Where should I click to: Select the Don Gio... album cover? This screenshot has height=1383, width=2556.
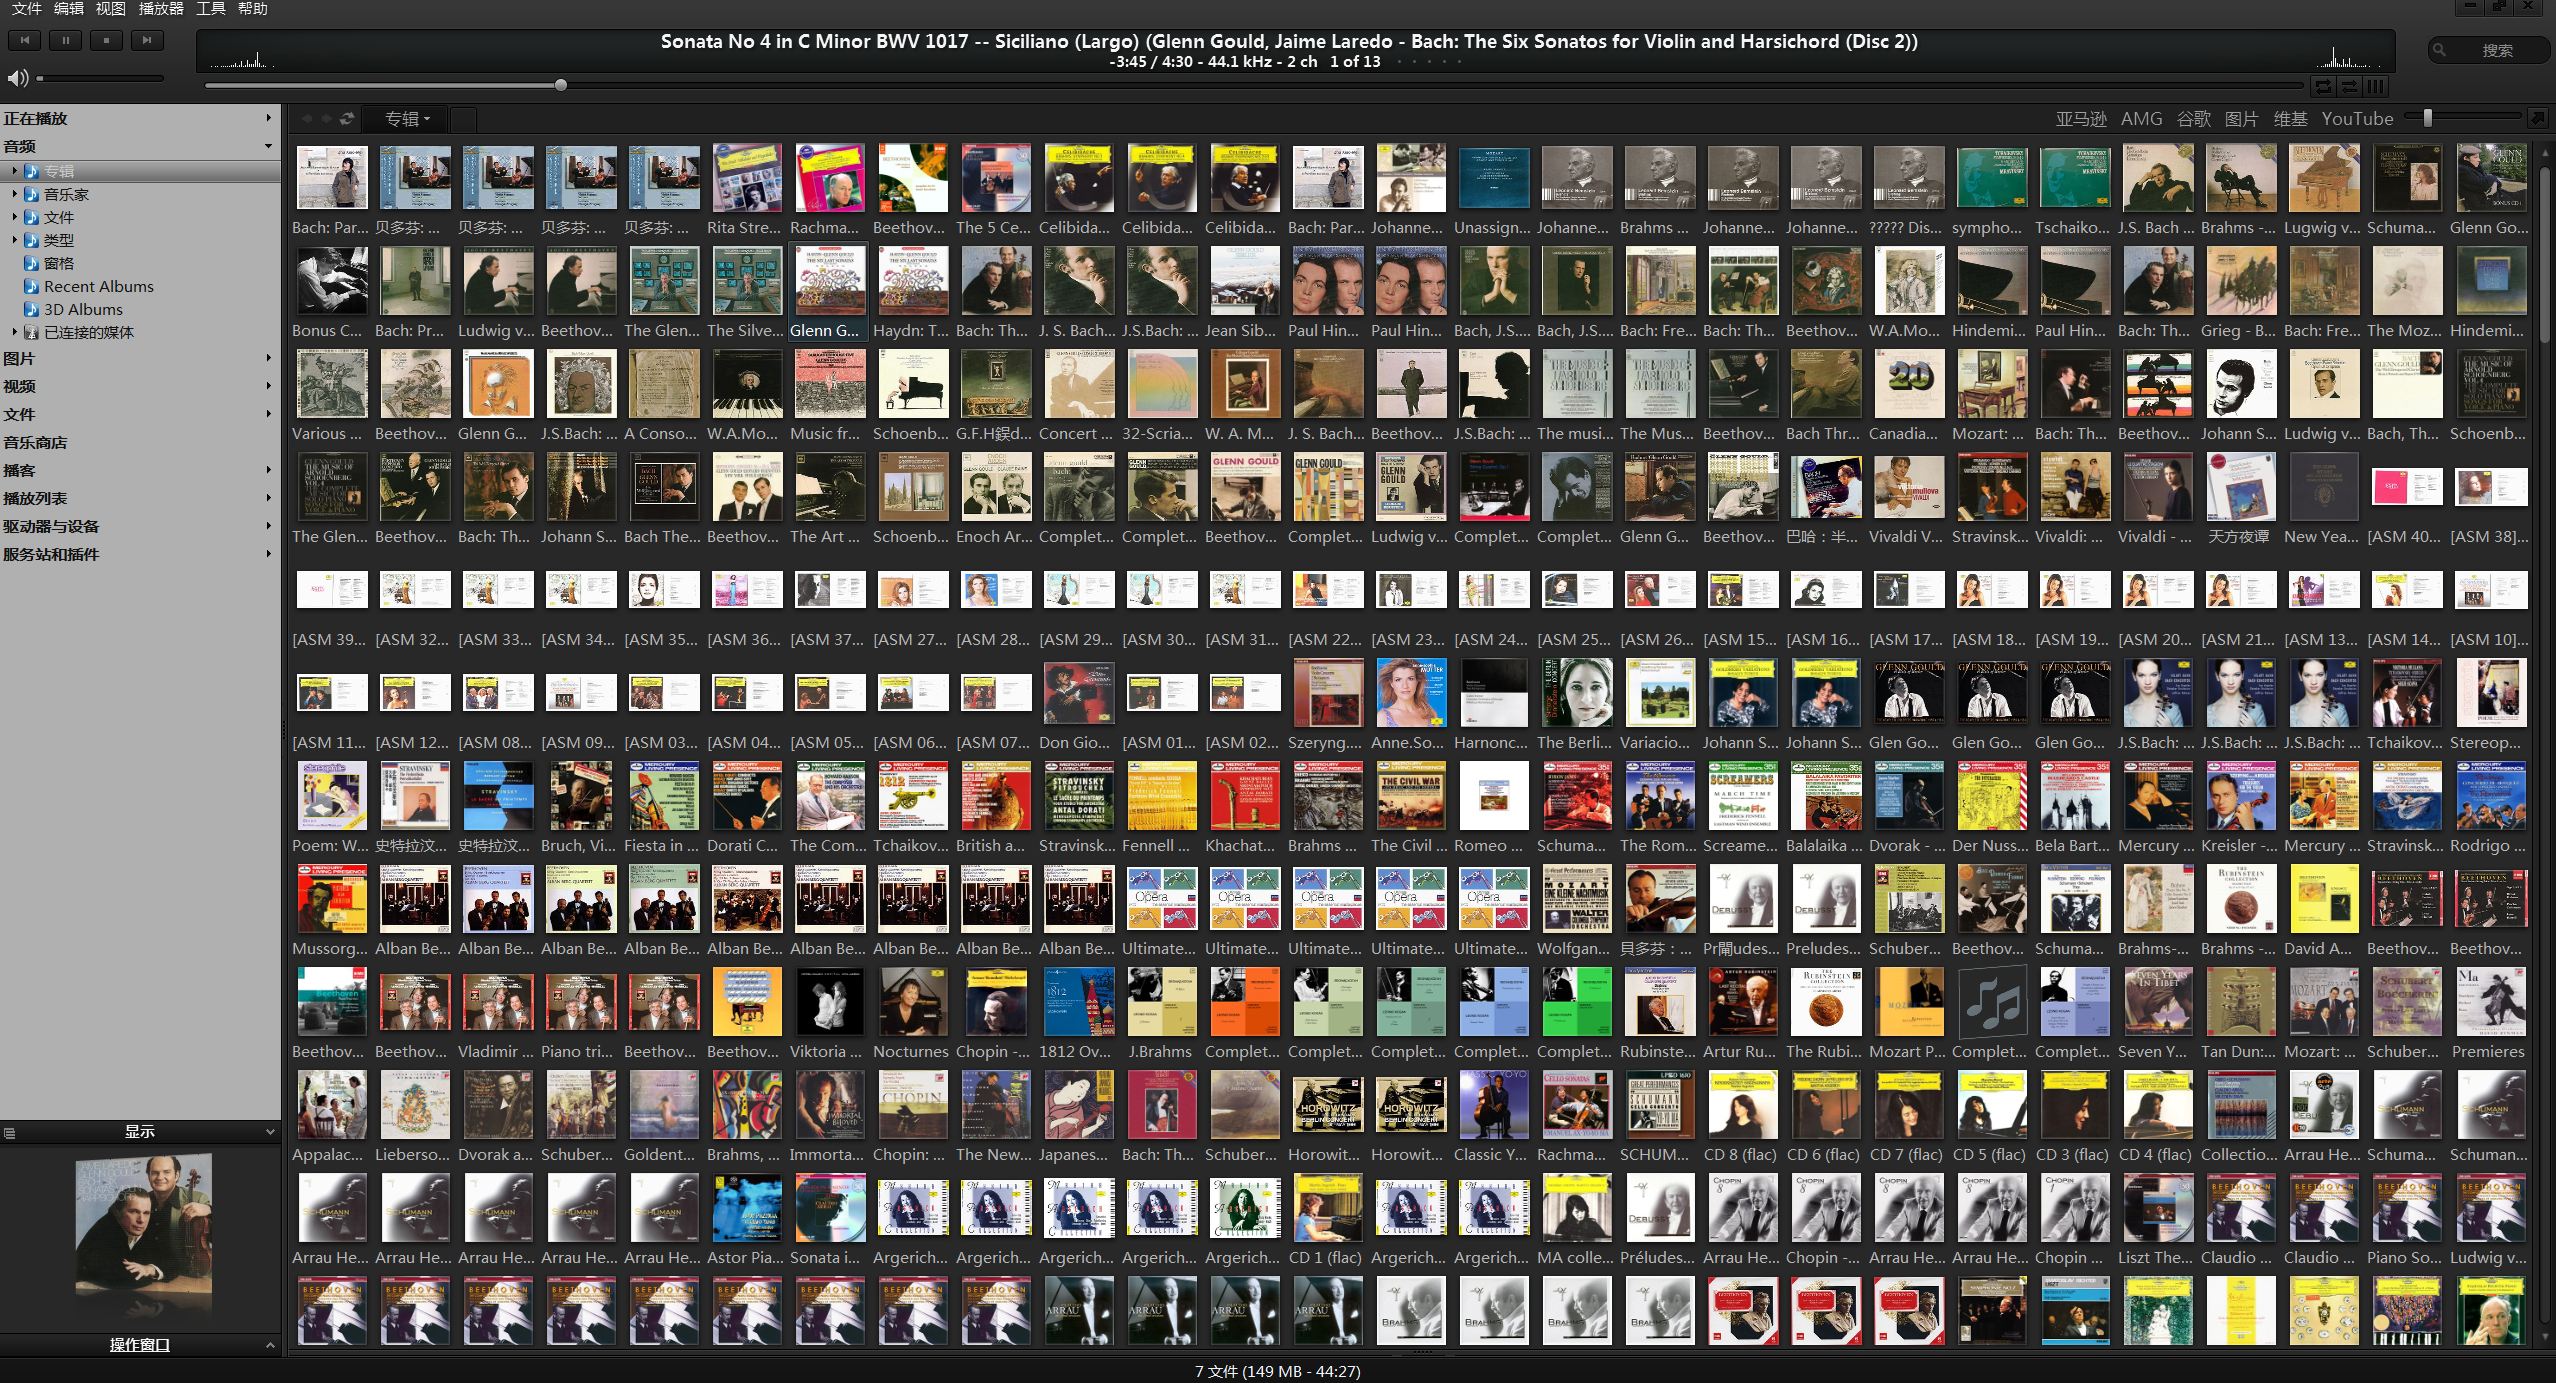pos(1079,693)
